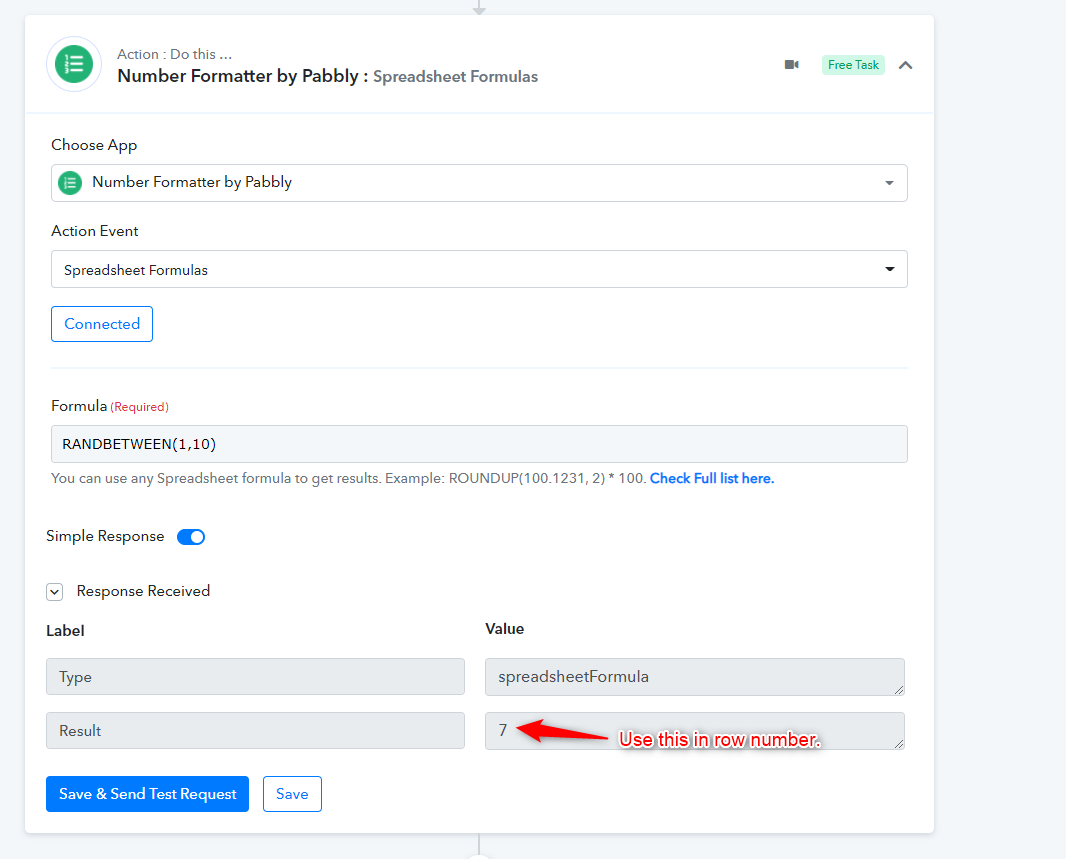The height and width of the screenshot is (859, 1066).
Task: Click the 'Value' column header
Action: (x=504, y=629)
